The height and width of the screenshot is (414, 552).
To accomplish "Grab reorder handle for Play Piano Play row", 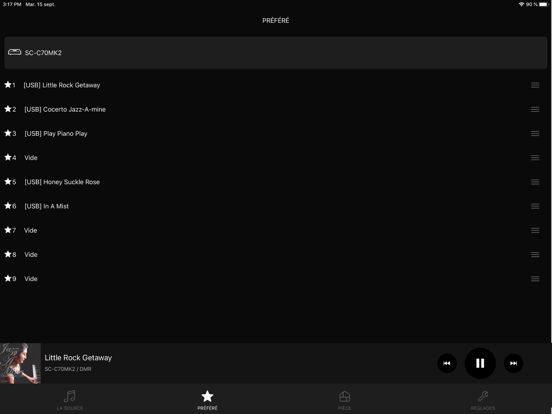I will [535, 133].
